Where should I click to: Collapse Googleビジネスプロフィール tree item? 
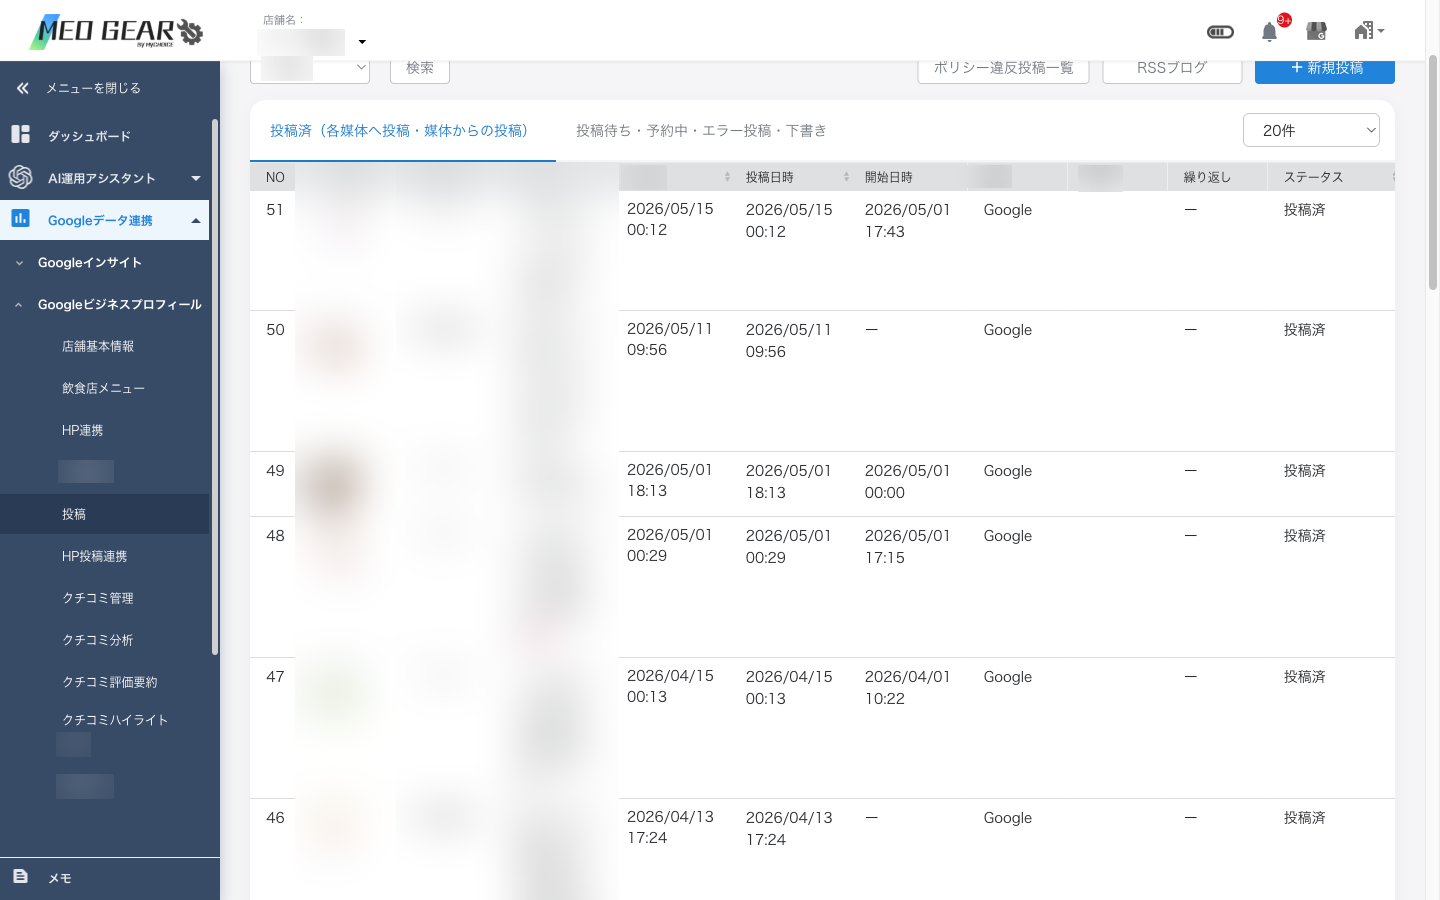108,304
